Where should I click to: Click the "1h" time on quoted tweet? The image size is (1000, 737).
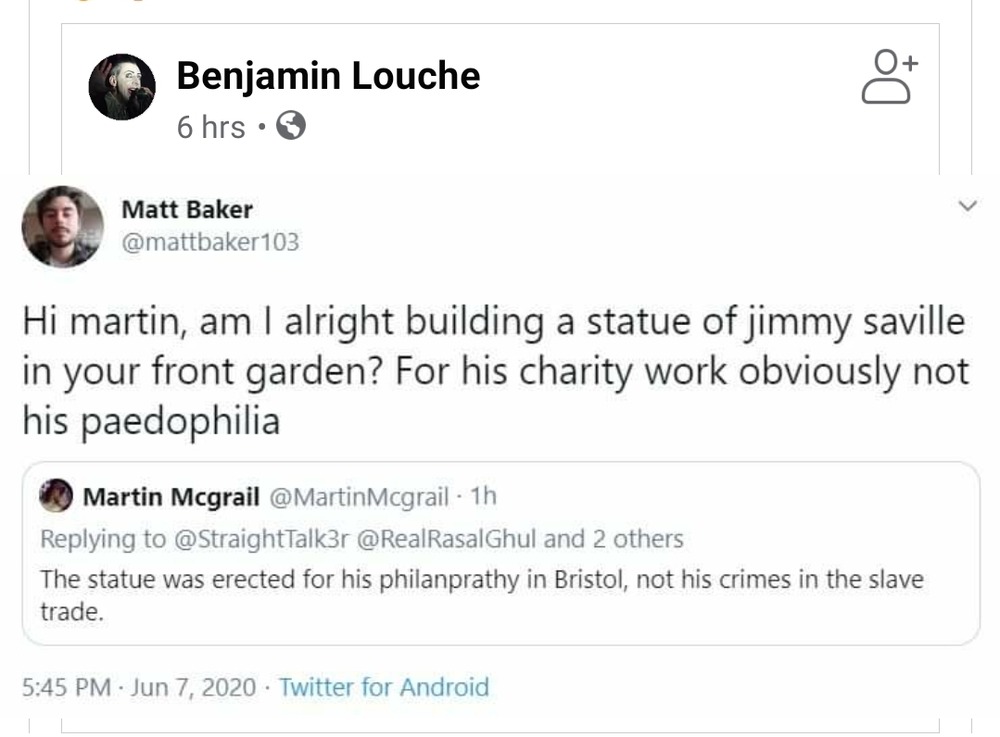483,496
